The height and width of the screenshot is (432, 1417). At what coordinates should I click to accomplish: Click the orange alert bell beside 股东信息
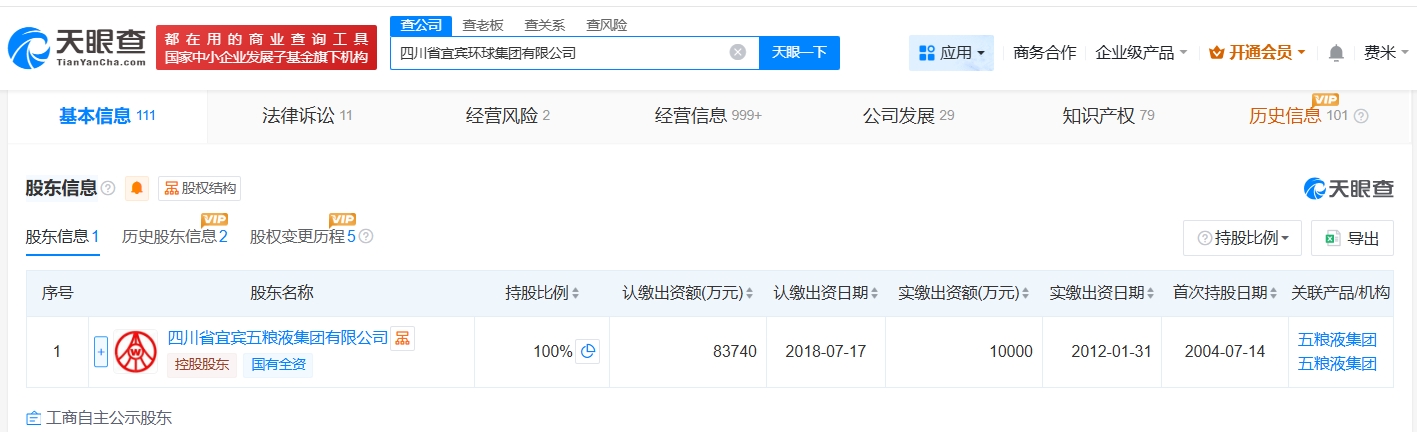pyautogui.click(x=137, y=188)
